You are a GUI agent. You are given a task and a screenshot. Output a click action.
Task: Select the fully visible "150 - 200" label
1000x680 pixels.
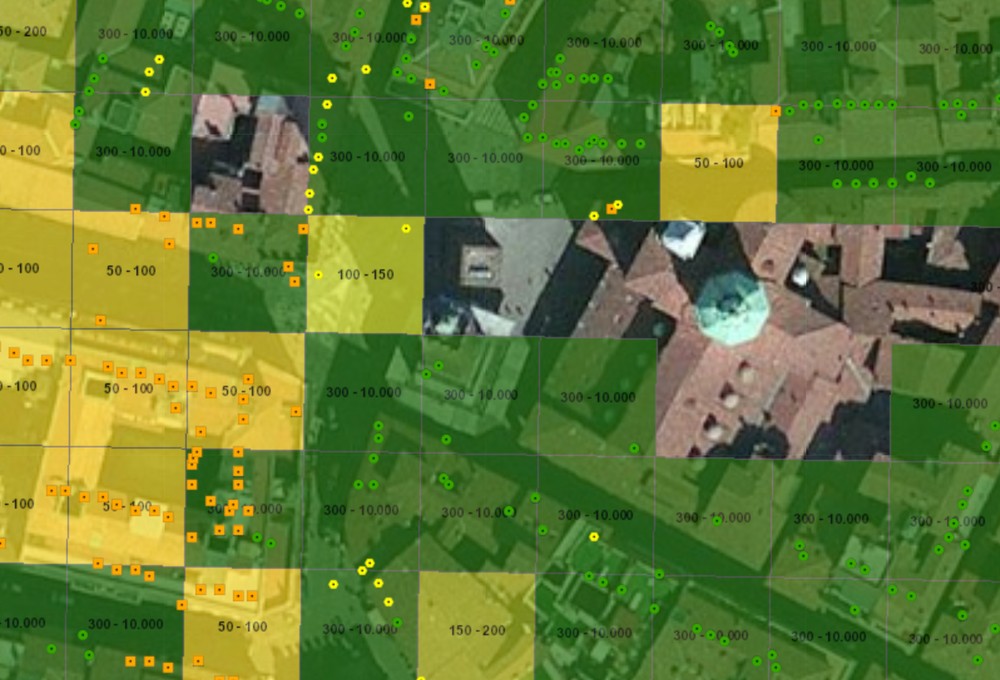pyautogui.click(x=477, y=630)
